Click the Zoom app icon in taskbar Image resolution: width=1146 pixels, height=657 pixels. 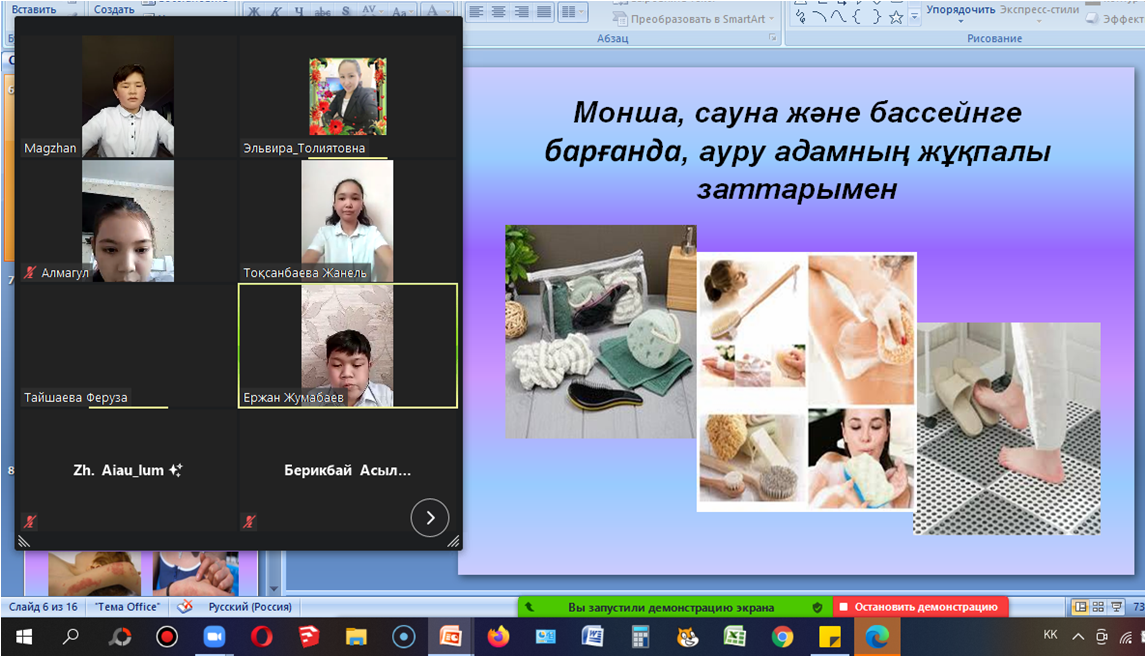tap(214, 637)
